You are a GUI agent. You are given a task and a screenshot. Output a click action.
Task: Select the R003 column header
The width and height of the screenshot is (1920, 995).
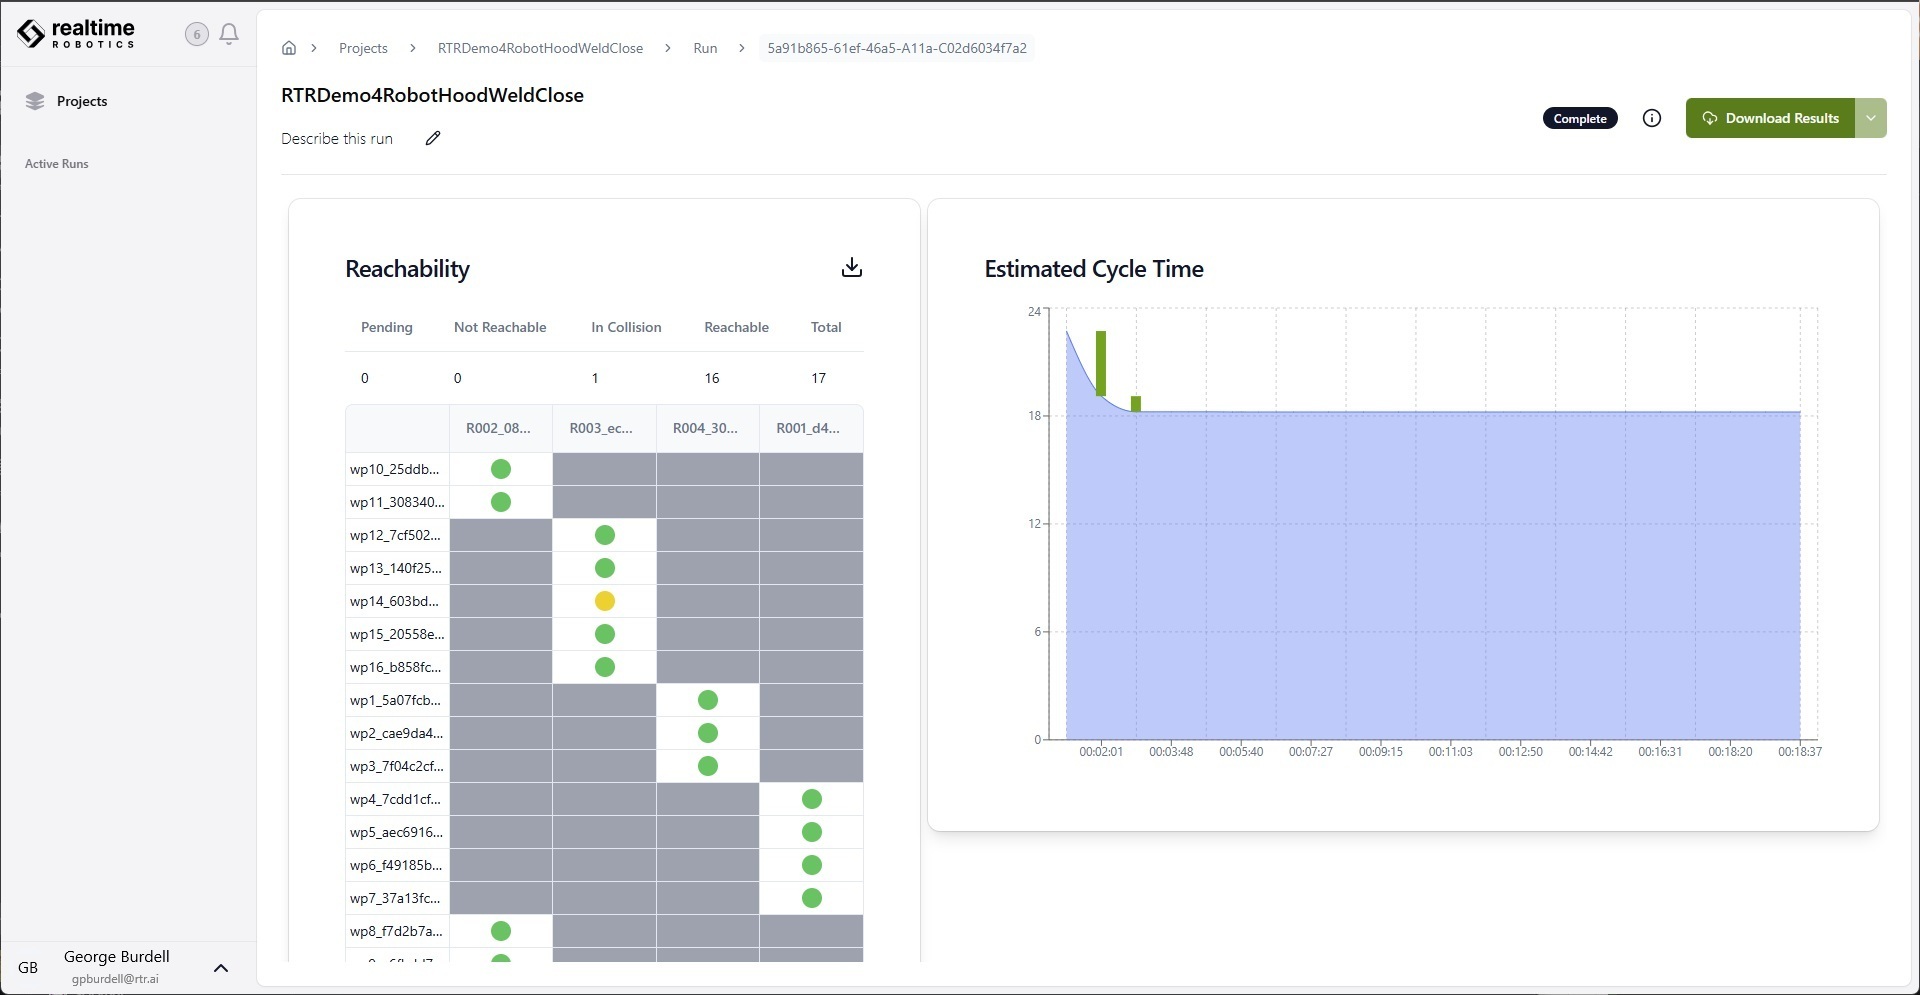coord(602,428)
